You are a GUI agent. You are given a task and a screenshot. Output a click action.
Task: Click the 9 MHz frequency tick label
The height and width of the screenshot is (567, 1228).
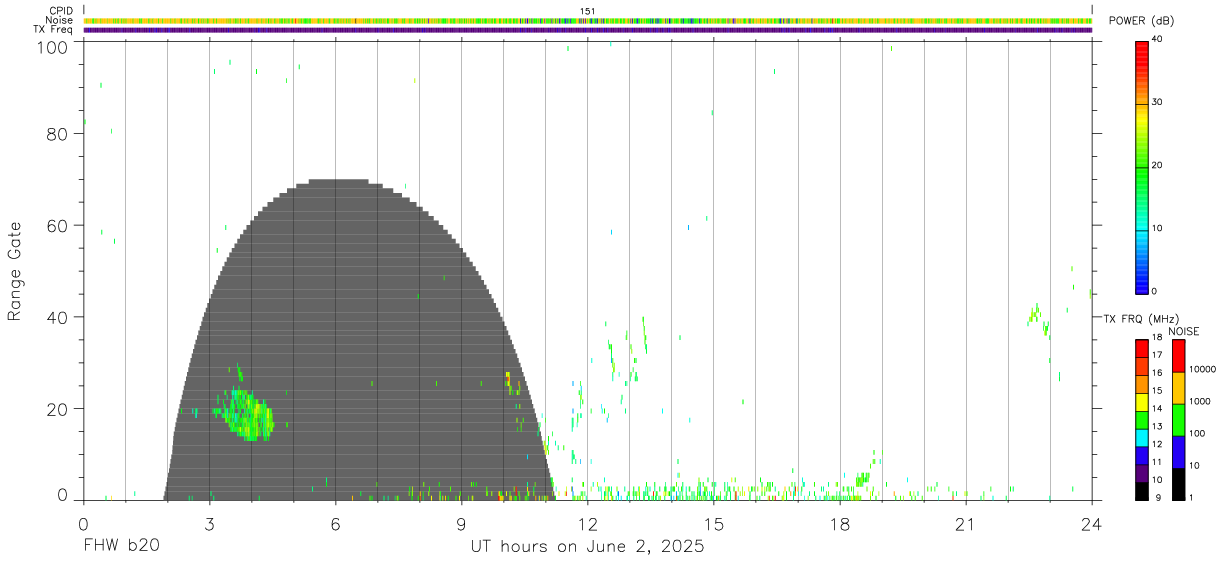pyautogui.click(x=1157, y=497)
